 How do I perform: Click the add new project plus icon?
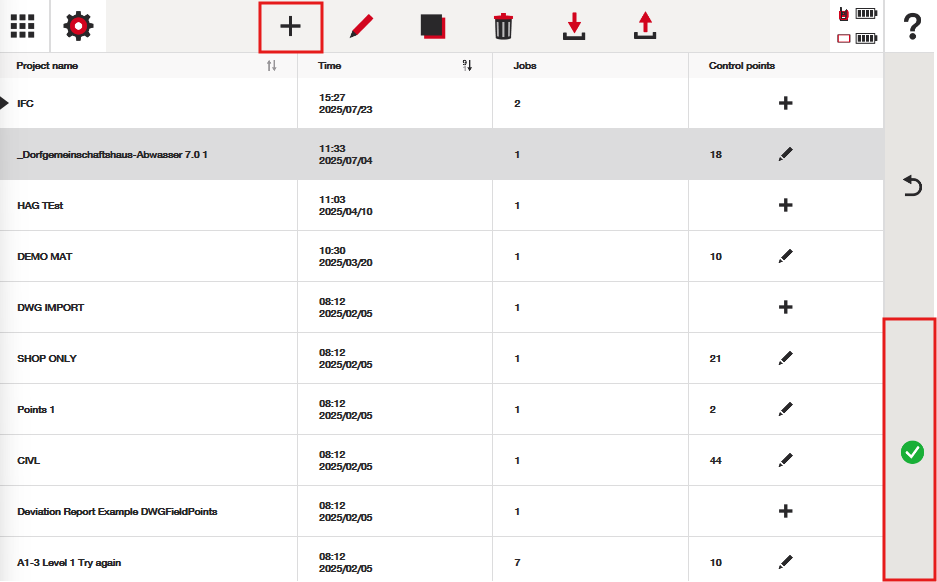[x=290, y=27]
